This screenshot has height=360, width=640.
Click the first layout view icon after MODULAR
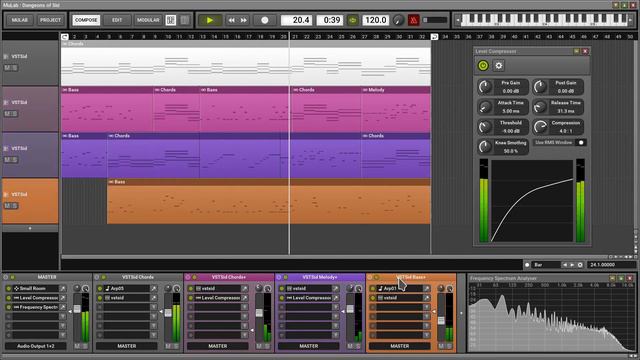pos(171,20)
